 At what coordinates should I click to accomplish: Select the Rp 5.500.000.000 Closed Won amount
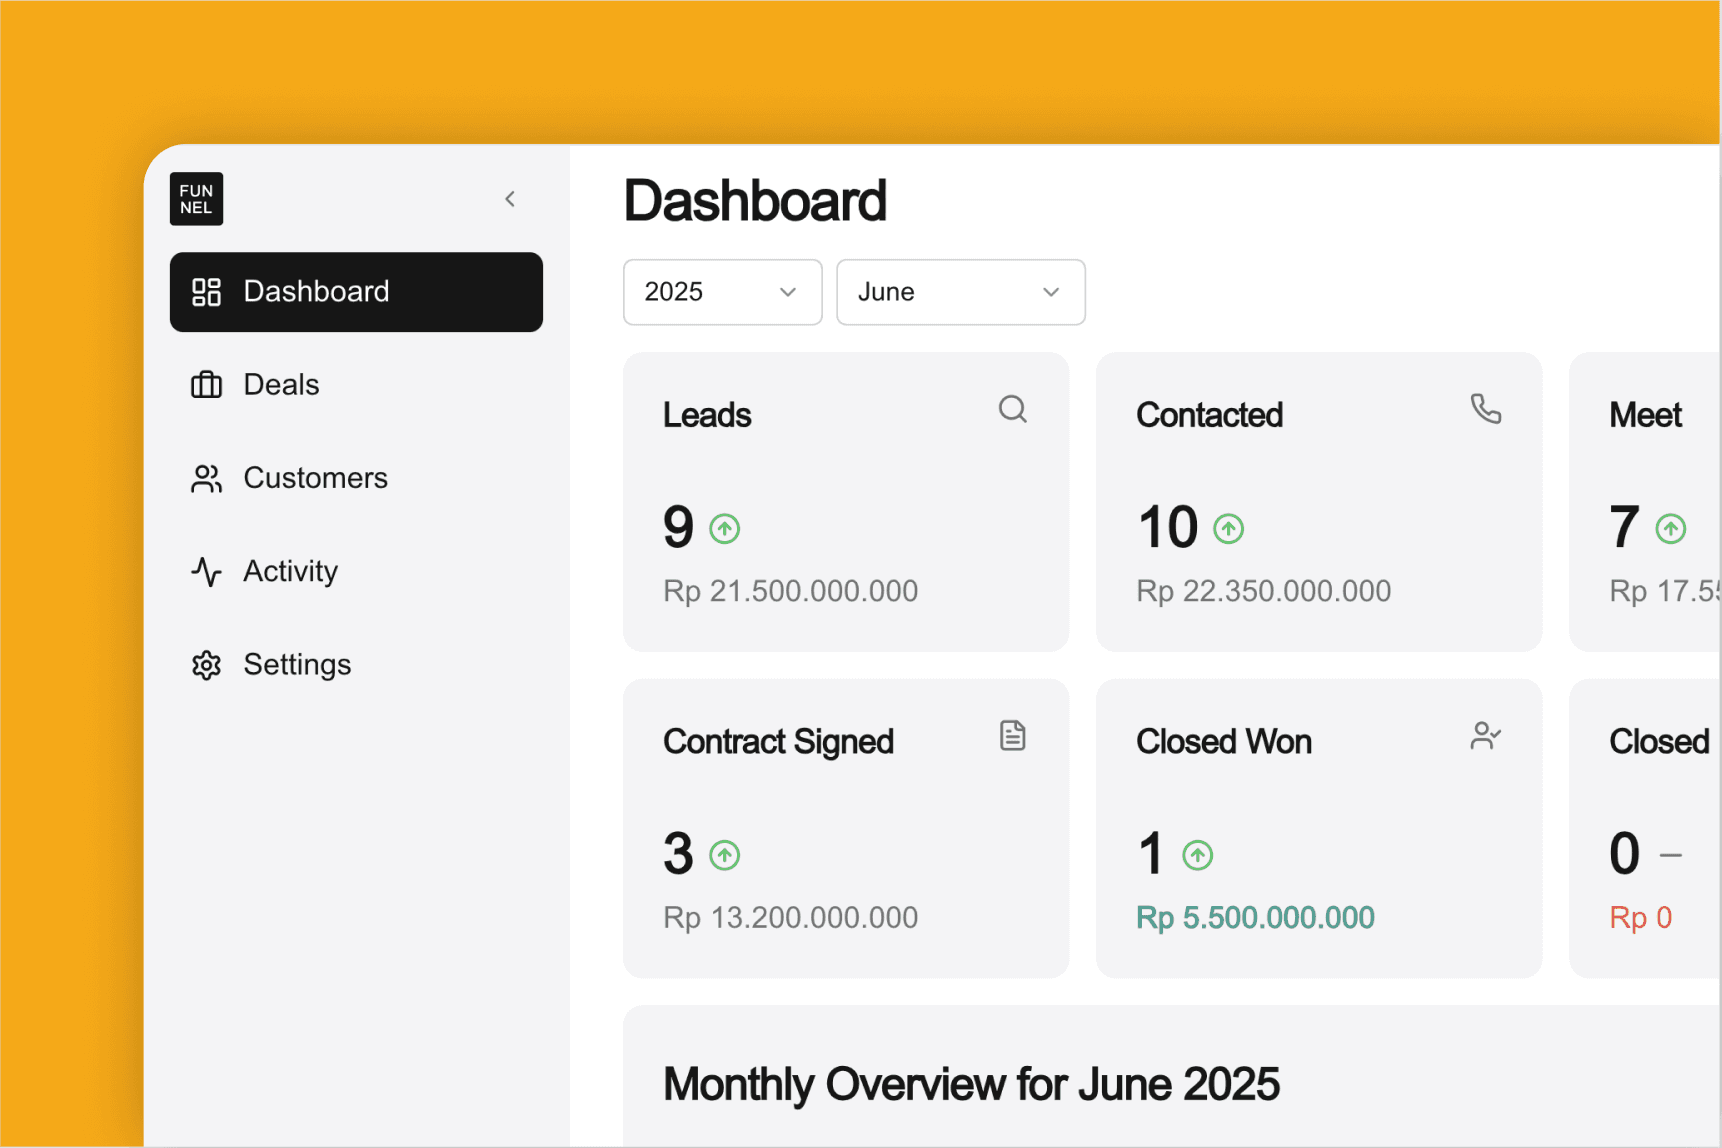pos(1254,917)
